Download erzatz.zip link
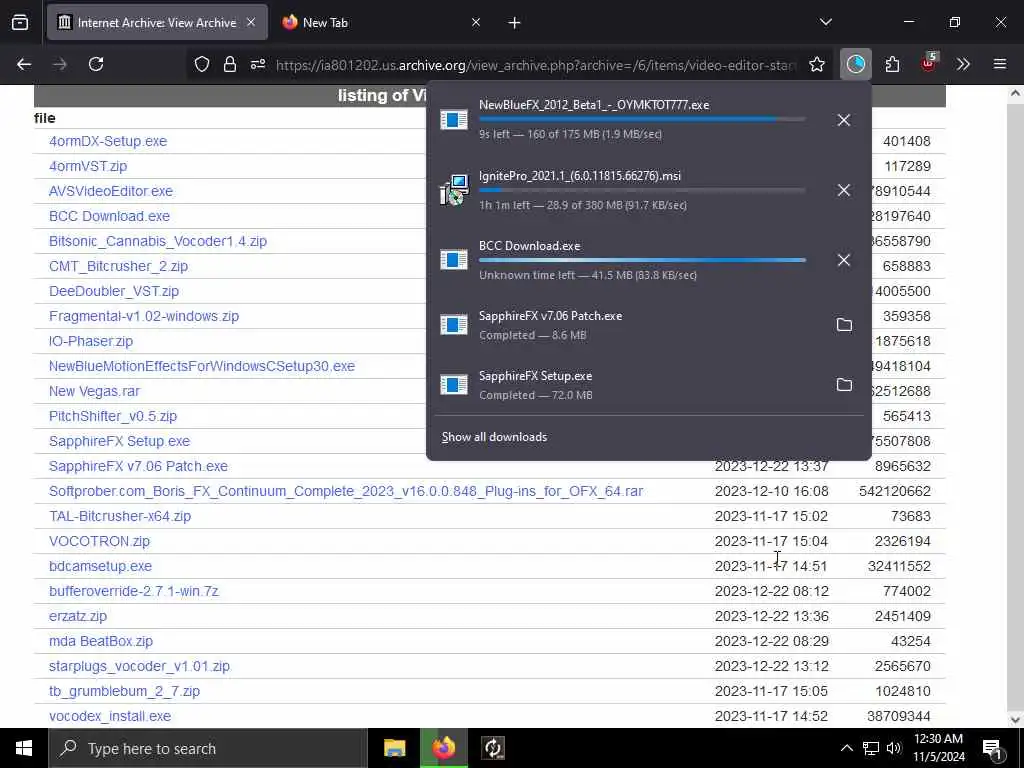The width and height of the screenshot is (1024, 768). click(x=78, y=616)
